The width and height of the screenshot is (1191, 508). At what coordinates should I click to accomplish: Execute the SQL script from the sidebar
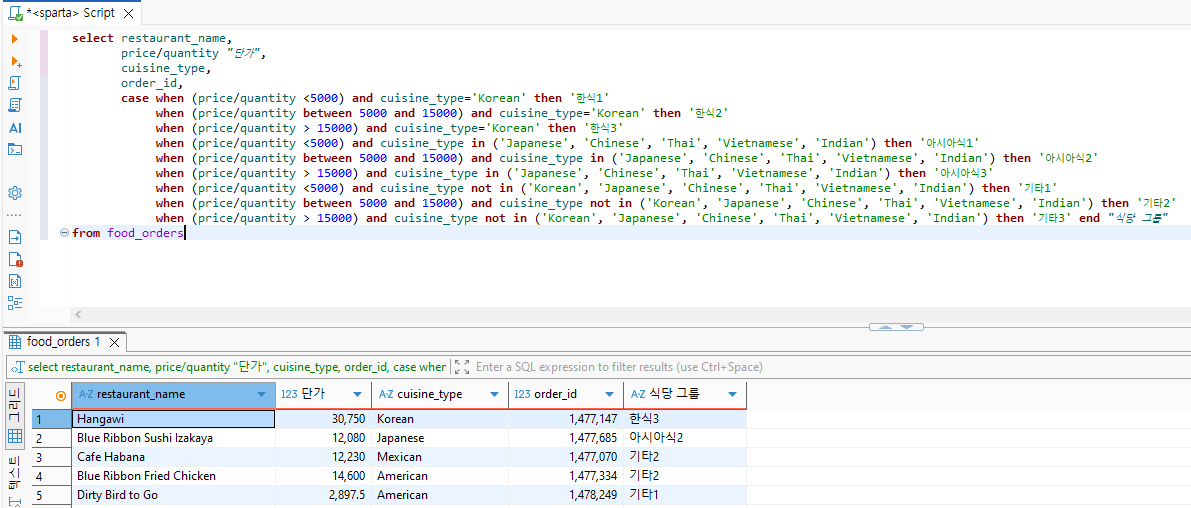tap(14, 83)
